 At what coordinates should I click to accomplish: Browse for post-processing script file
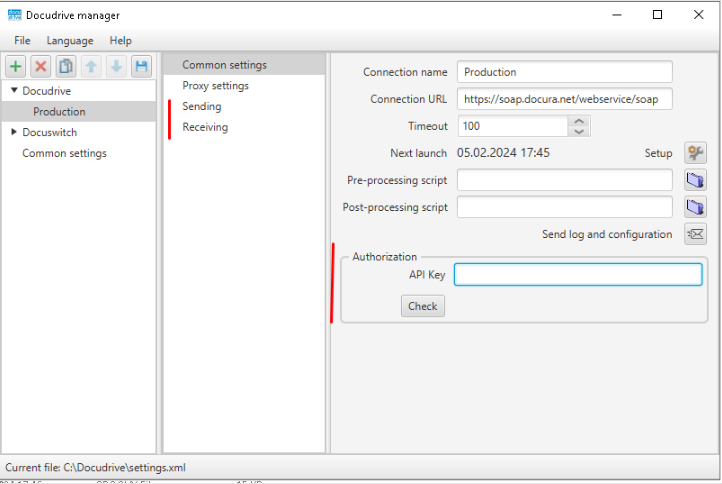click(x=695, y=207)
